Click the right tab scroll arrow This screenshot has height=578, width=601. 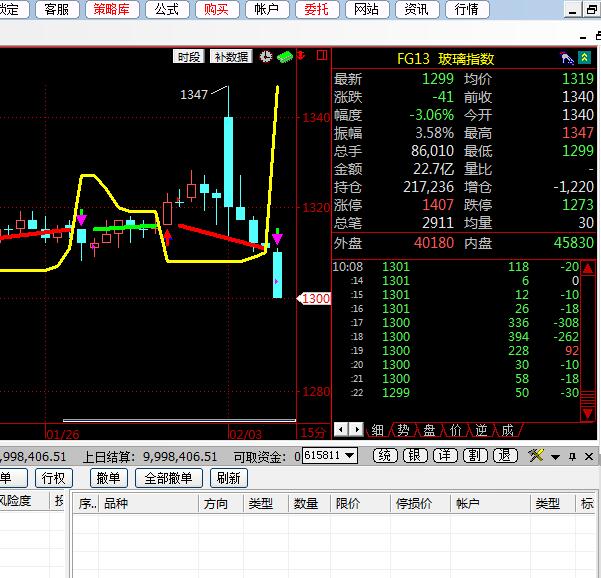tap(356, 429)
